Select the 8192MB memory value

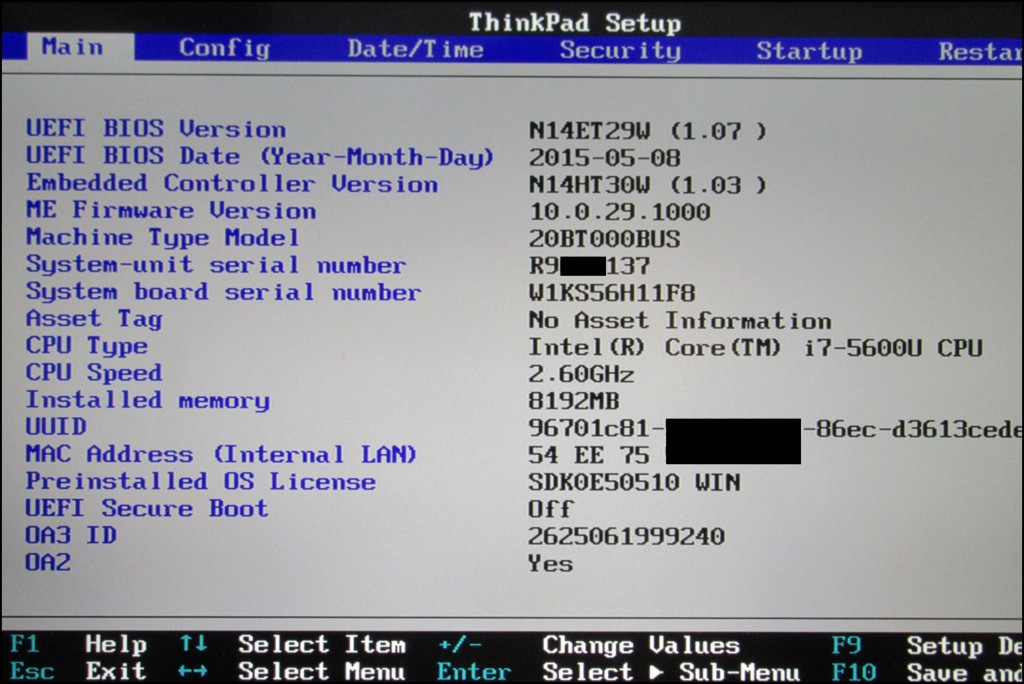[574, 401]
